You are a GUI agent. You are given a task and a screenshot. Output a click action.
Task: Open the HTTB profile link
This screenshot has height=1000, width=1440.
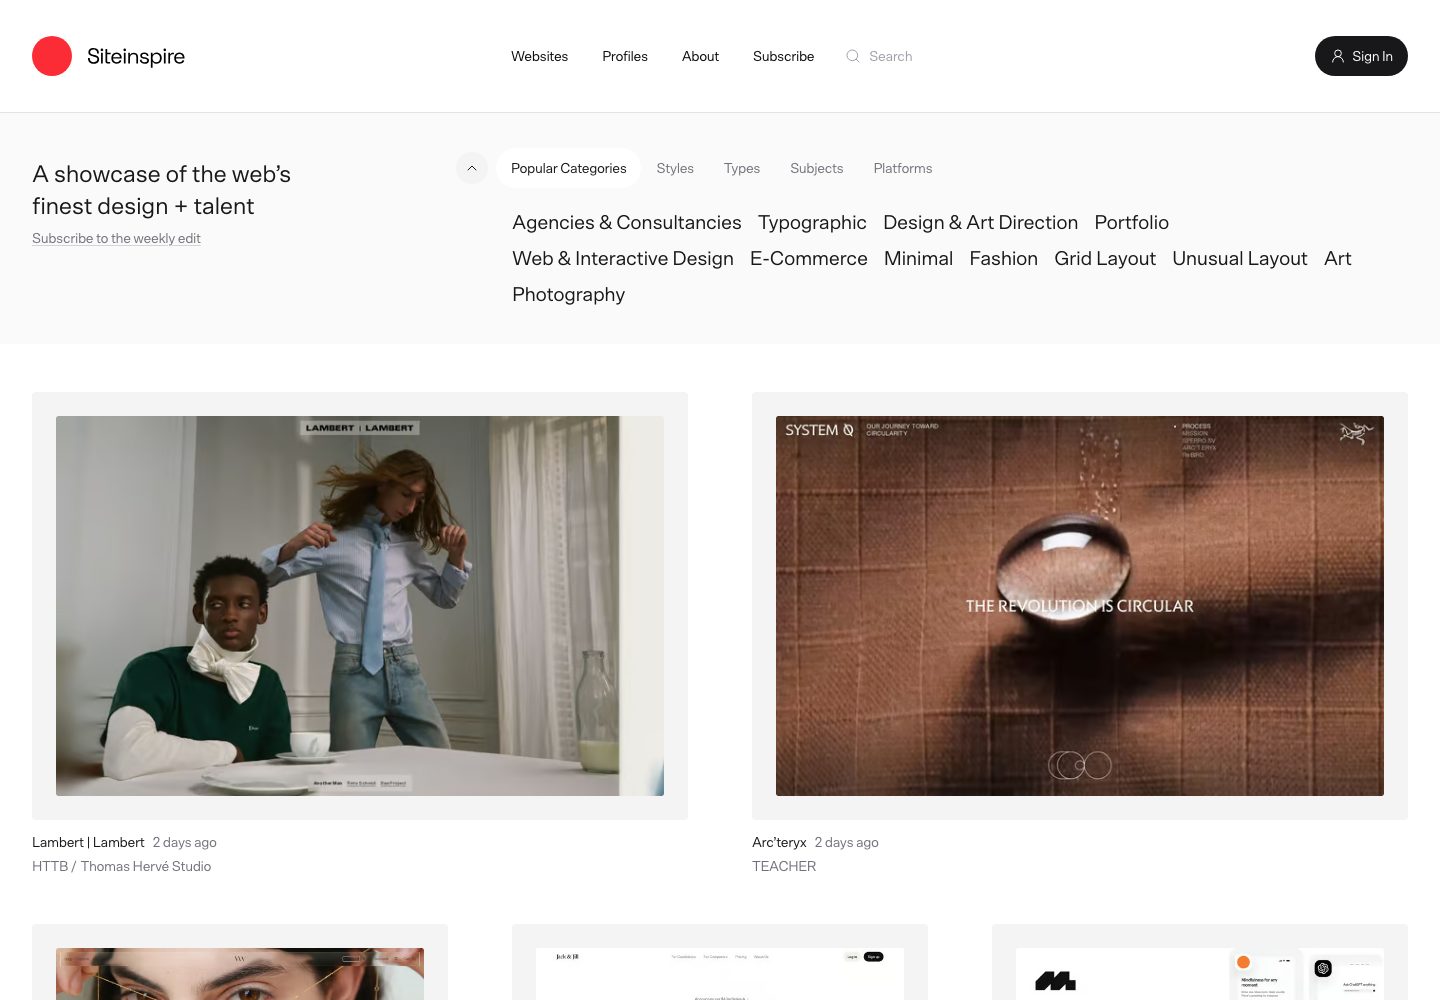coord(50,866)
